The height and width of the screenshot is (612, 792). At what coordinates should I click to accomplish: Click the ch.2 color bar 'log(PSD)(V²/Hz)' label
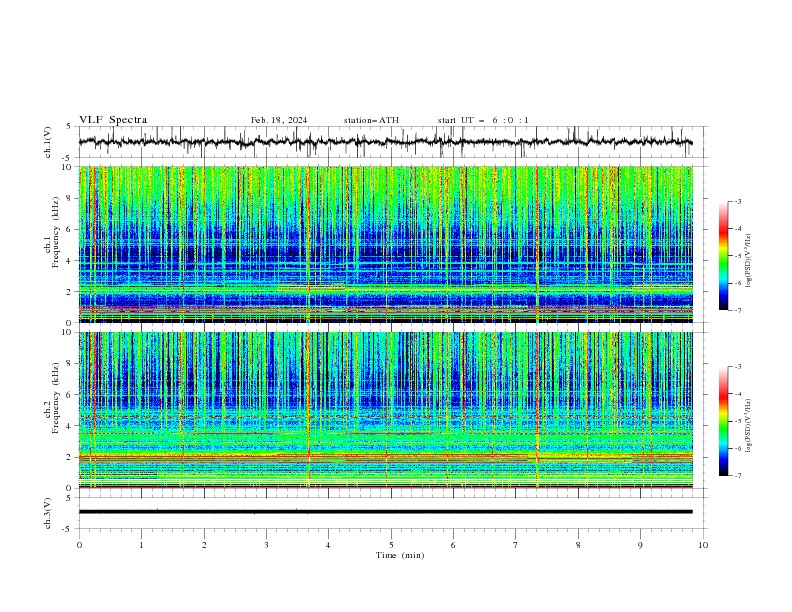(x=749, y=425)
